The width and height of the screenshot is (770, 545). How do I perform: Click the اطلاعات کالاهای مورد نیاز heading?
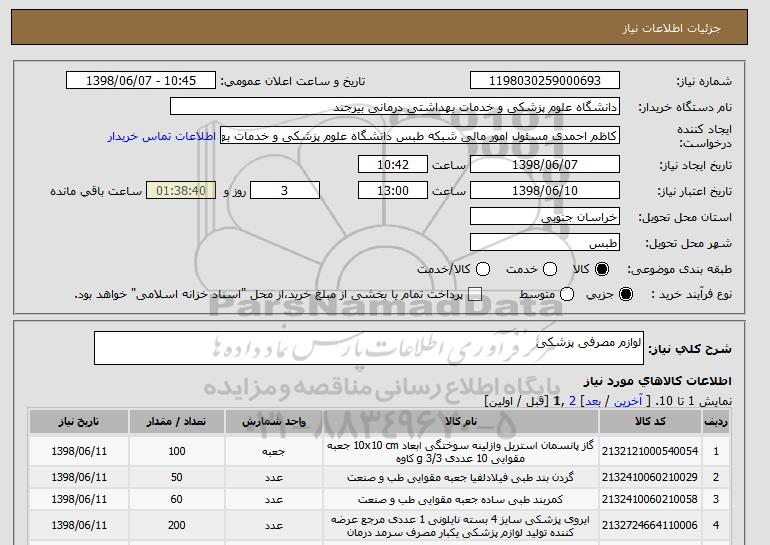coord(658,381)
